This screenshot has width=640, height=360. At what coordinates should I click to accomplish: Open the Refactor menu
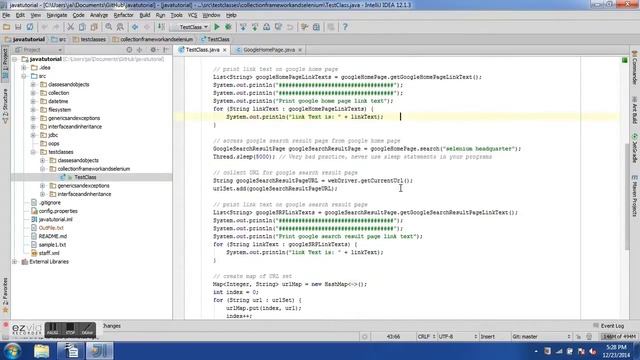(x=123, y=15)
